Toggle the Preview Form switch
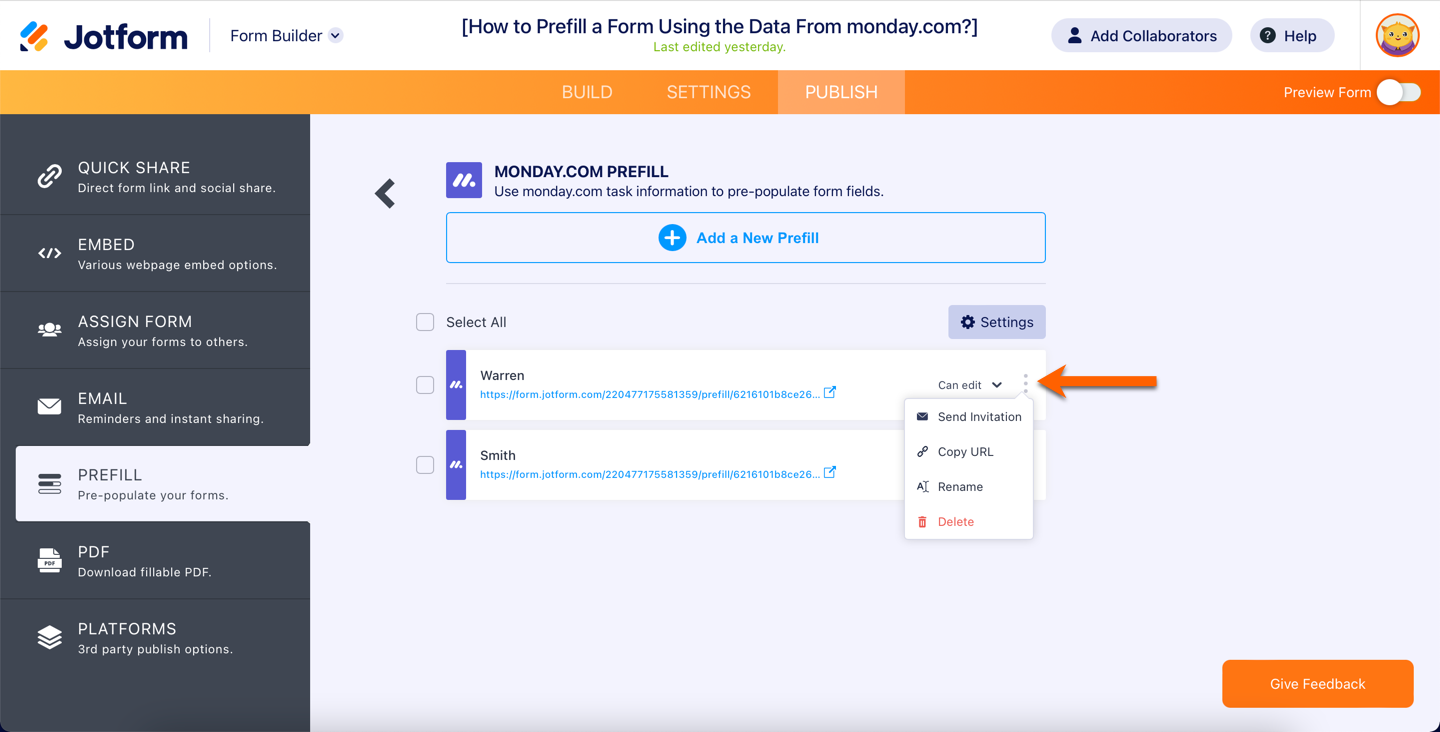This screenshot has width=1440, height=732. tap(1398, 92)
